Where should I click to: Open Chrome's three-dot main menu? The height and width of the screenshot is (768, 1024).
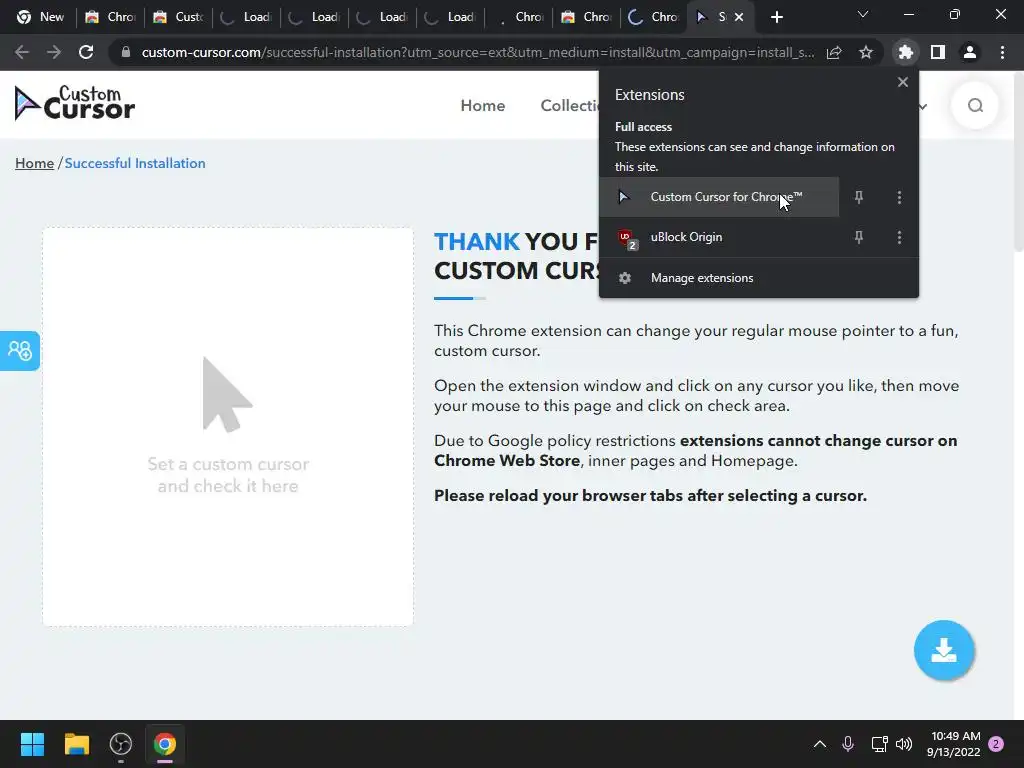(1002, 52)
